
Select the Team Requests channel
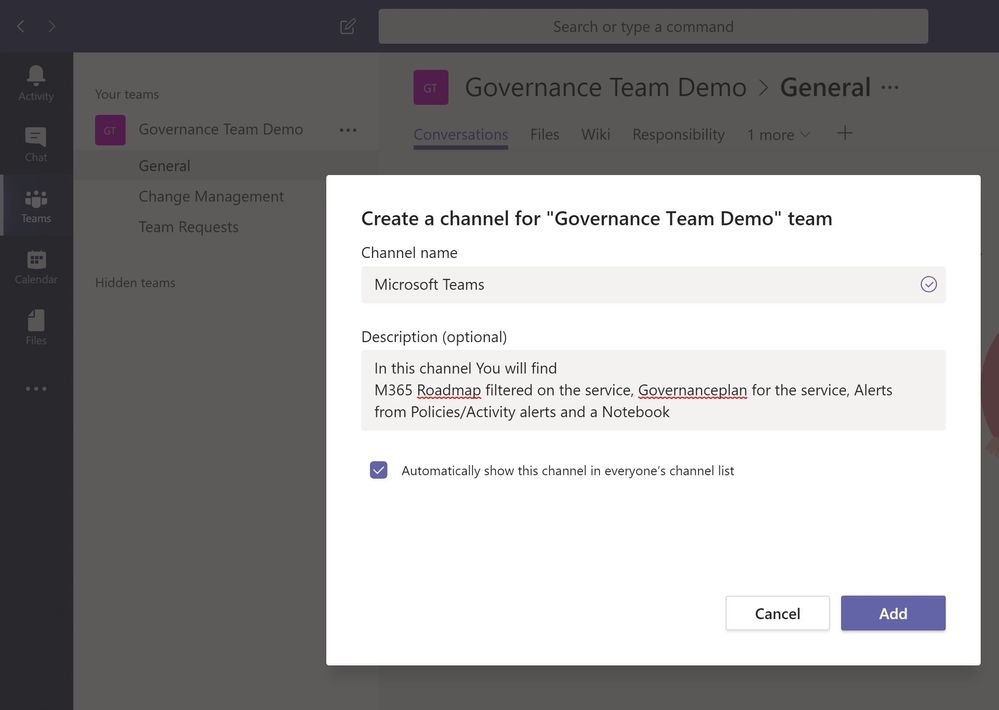click(x=189, y=227)
